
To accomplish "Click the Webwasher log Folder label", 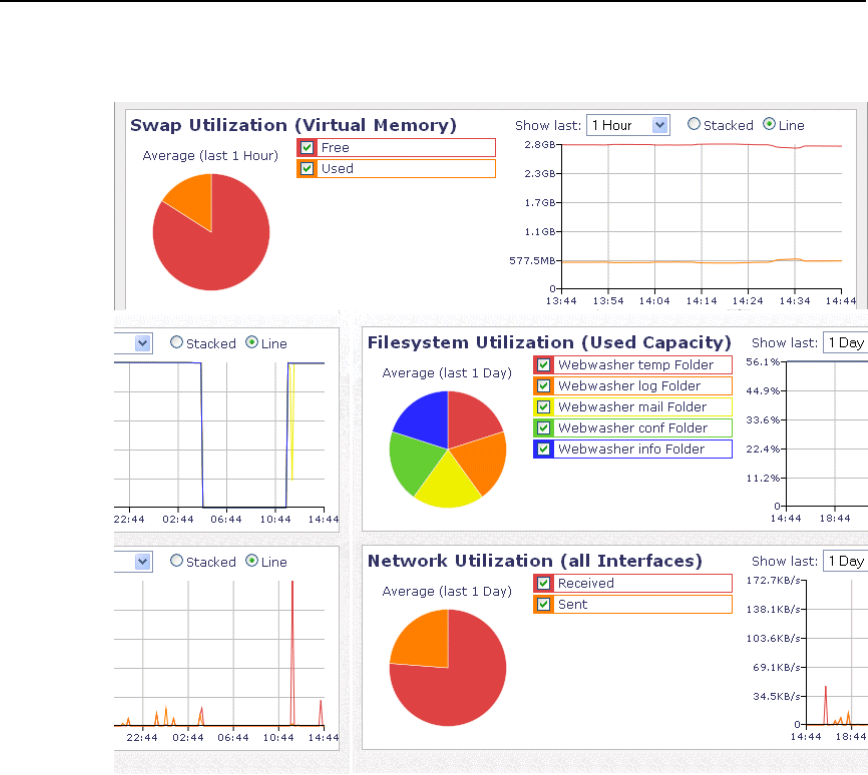I will pyautogui.click(x=629, y=386).
